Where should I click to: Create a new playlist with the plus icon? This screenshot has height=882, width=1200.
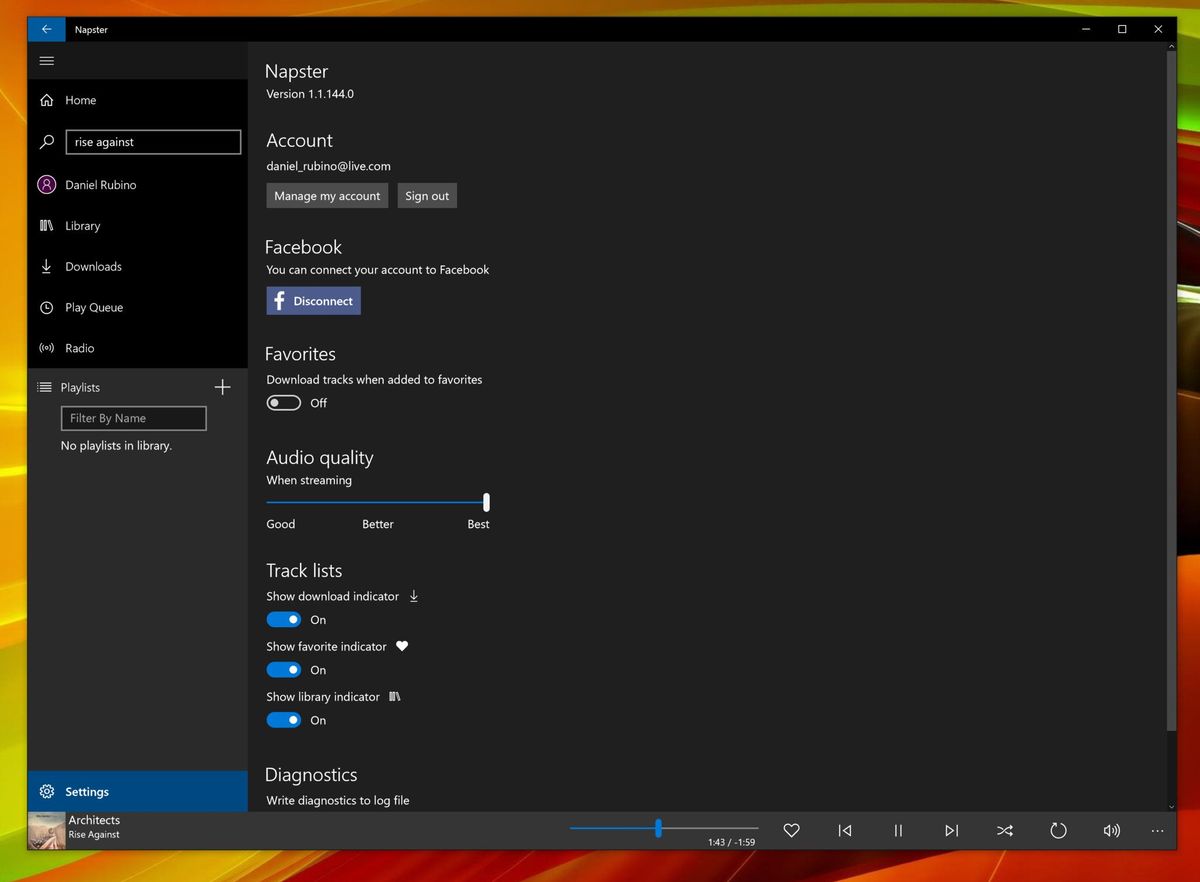222,387
